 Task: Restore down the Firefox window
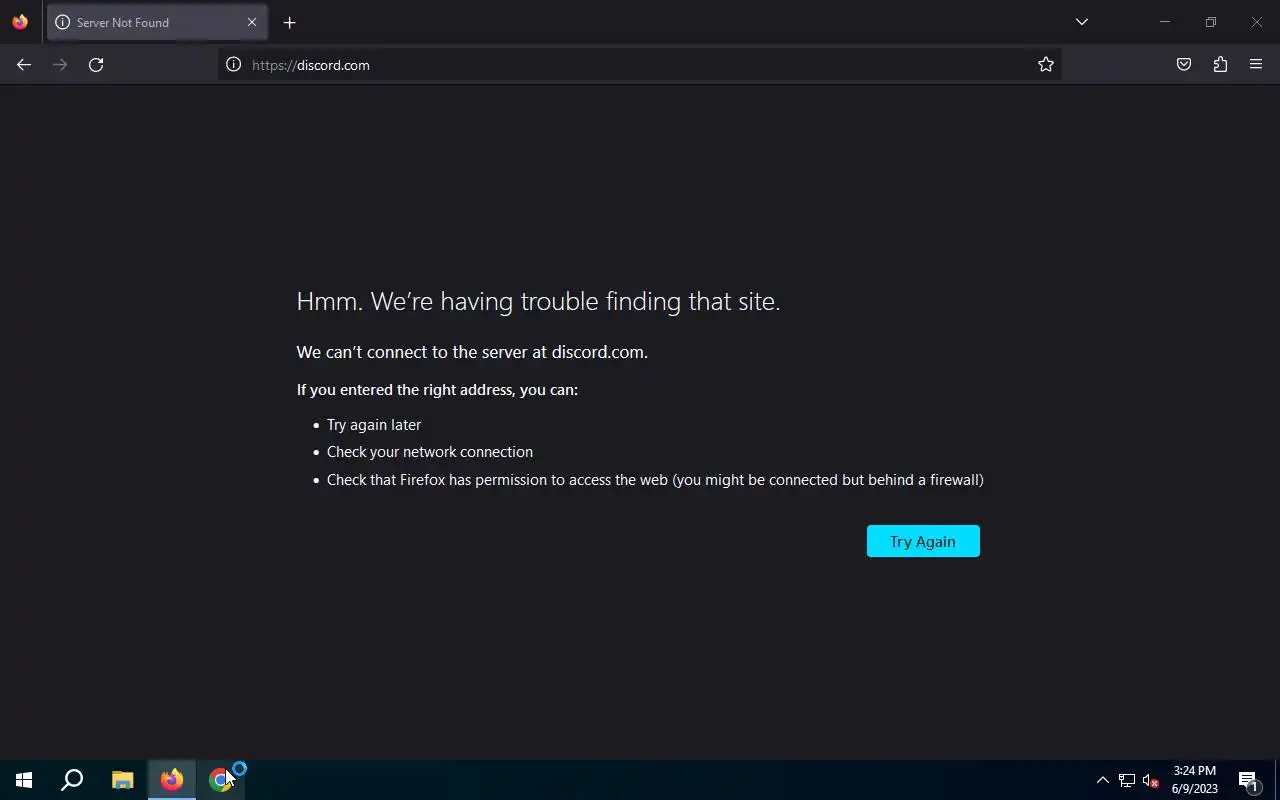[x=1210, y=22]
